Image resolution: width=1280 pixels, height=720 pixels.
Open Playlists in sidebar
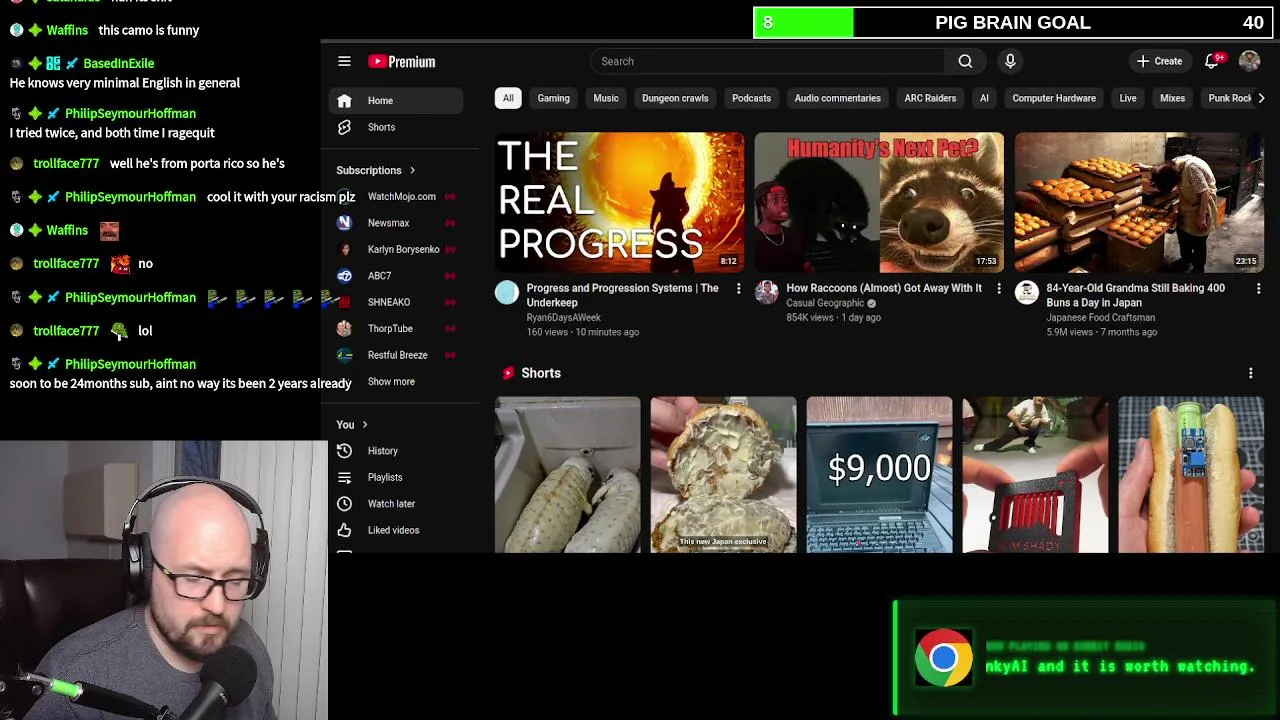[396, 477]
